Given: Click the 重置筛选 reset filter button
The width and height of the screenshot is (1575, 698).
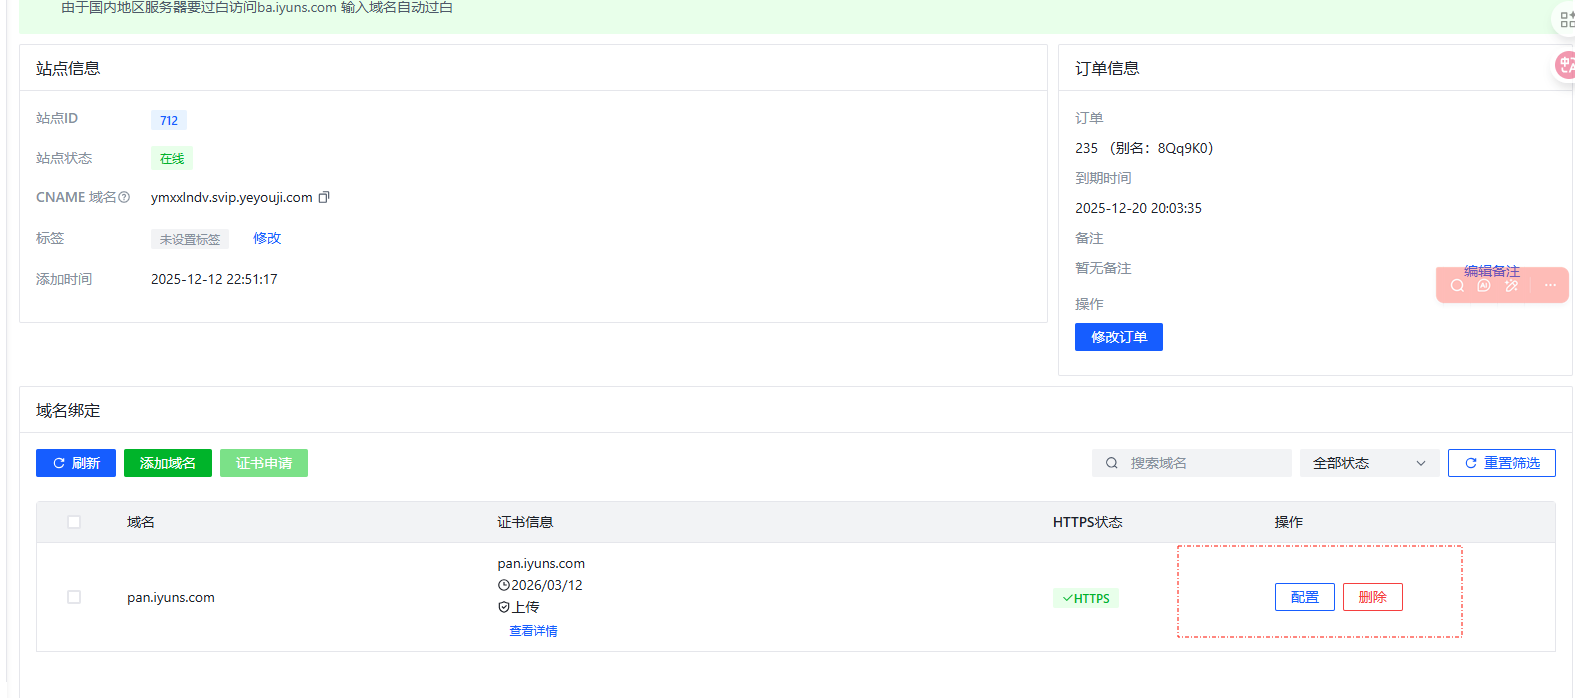Looking at the screenshot, I should (x=1501, y=463).
